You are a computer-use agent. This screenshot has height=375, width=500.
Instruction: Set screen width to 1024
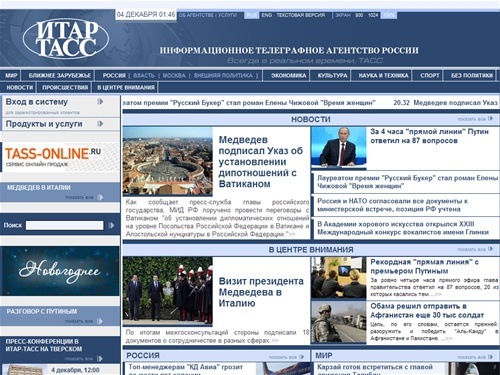(373, 15)
